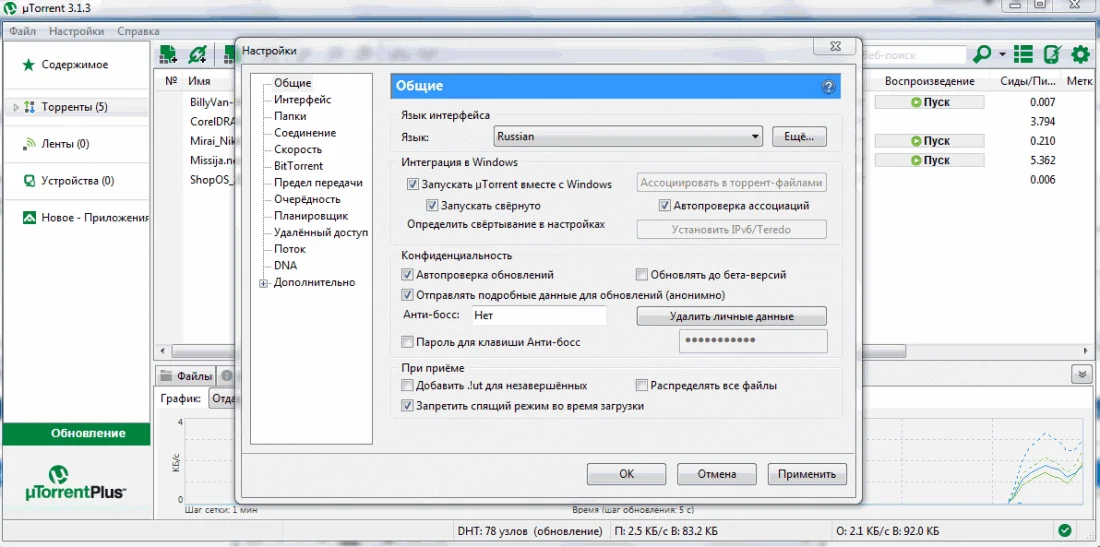This screenshot has width=1100, height=547.
Task: Select Скорость in the settings tree
Action: coord(297,149)
